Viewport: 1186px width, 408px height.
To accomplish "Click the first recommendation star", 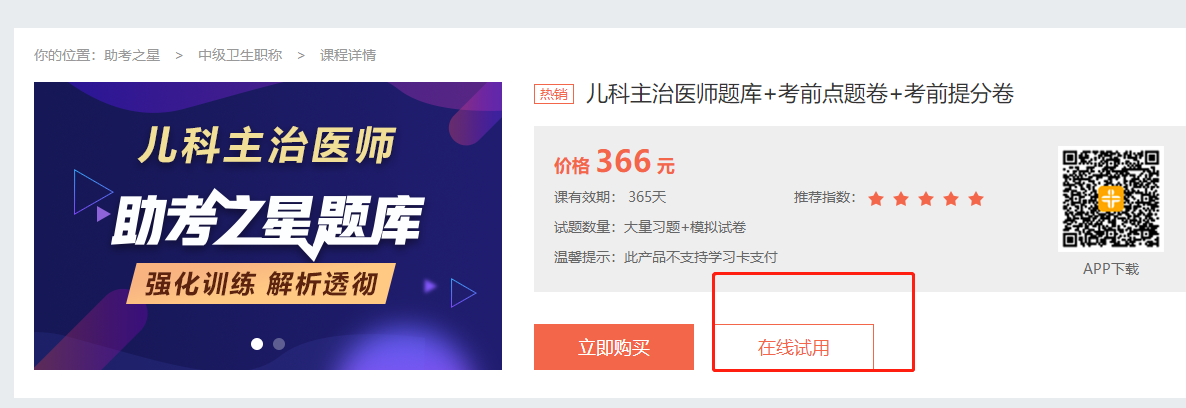I will (x=876, y=199).
